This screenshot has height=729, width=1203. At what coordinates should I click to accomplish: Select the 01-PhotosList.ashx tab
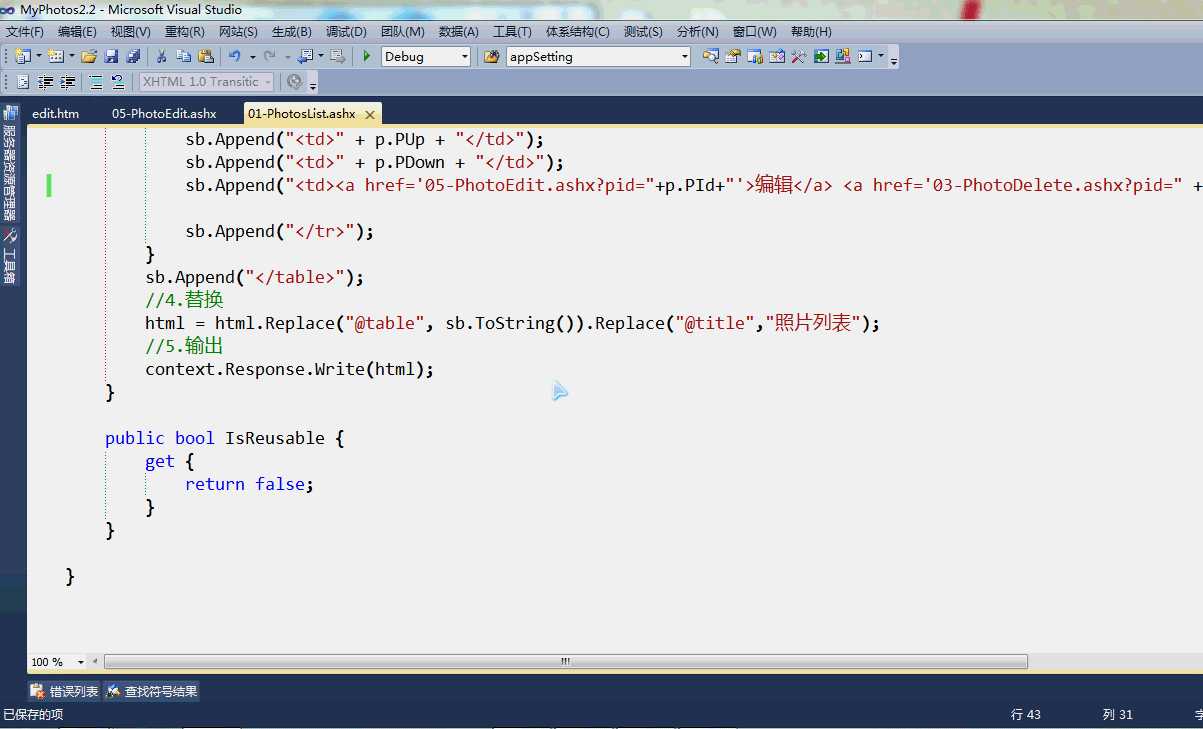pyautogui.click(x=301, y=114)
